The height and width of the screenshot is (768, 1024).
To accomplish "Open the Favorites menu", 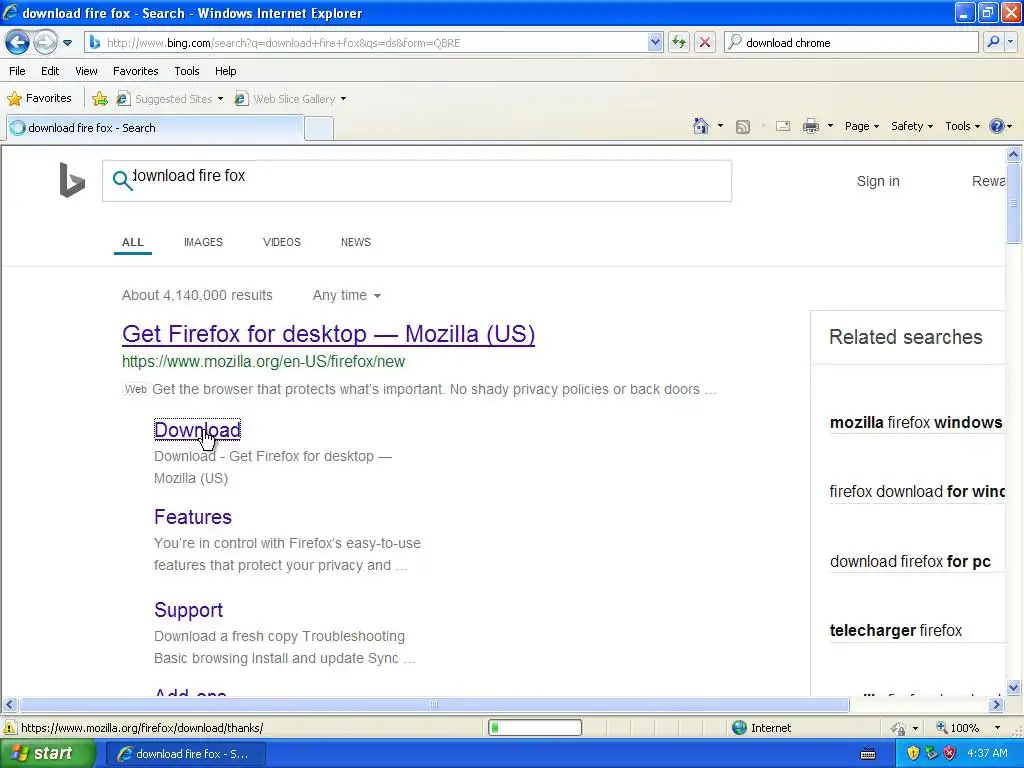I will click(x=136, y=71).
